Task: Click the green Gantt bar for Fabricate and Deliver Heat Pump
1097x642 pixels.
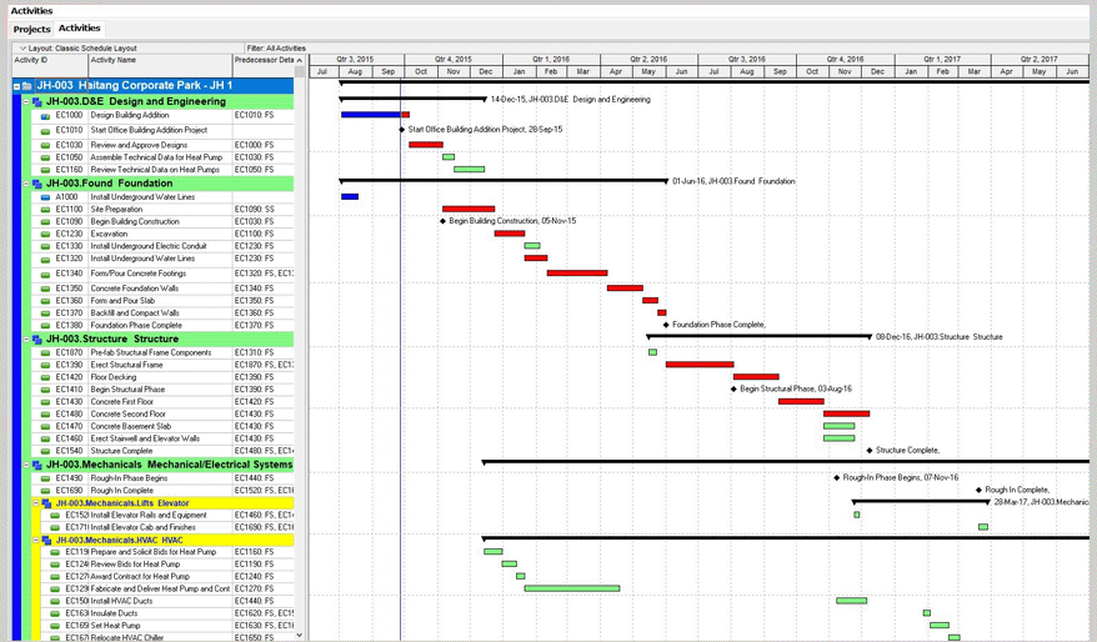Action: click(572, 588)
